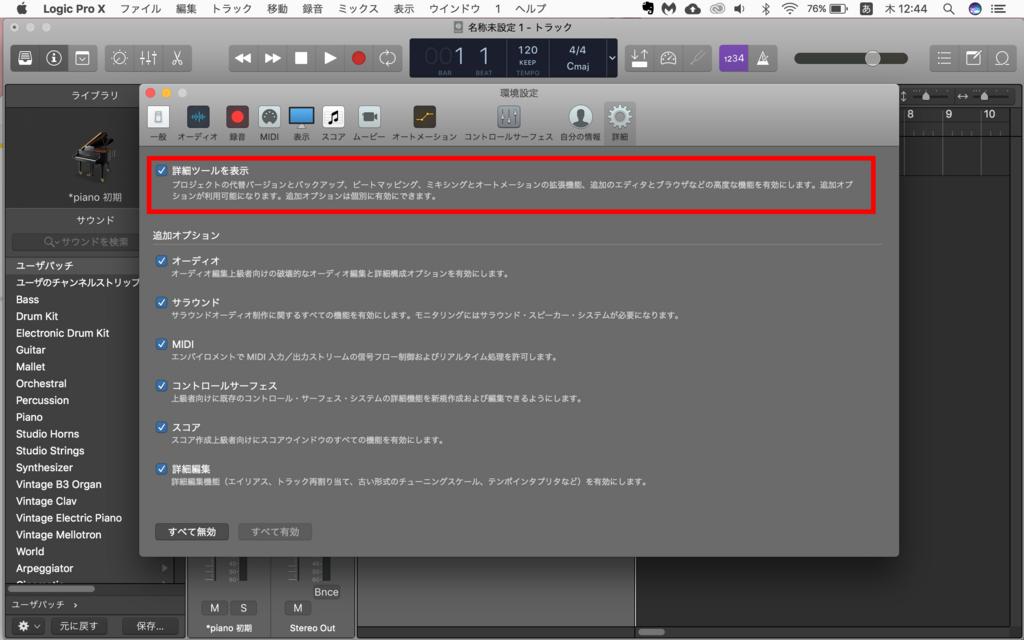Switch to the オーディオ preferences tab
Screen dimensions: 1024x640
pos(197,123)
